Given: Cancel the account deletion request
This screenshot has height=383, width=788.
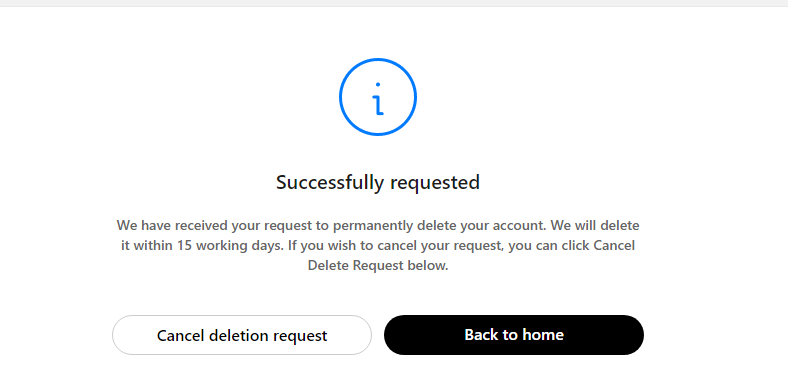Looking at the screenshot, I should 242,335.
